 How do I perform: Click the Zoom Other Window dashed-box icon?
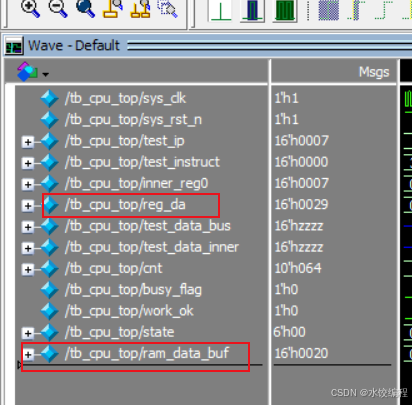point(168,9)
